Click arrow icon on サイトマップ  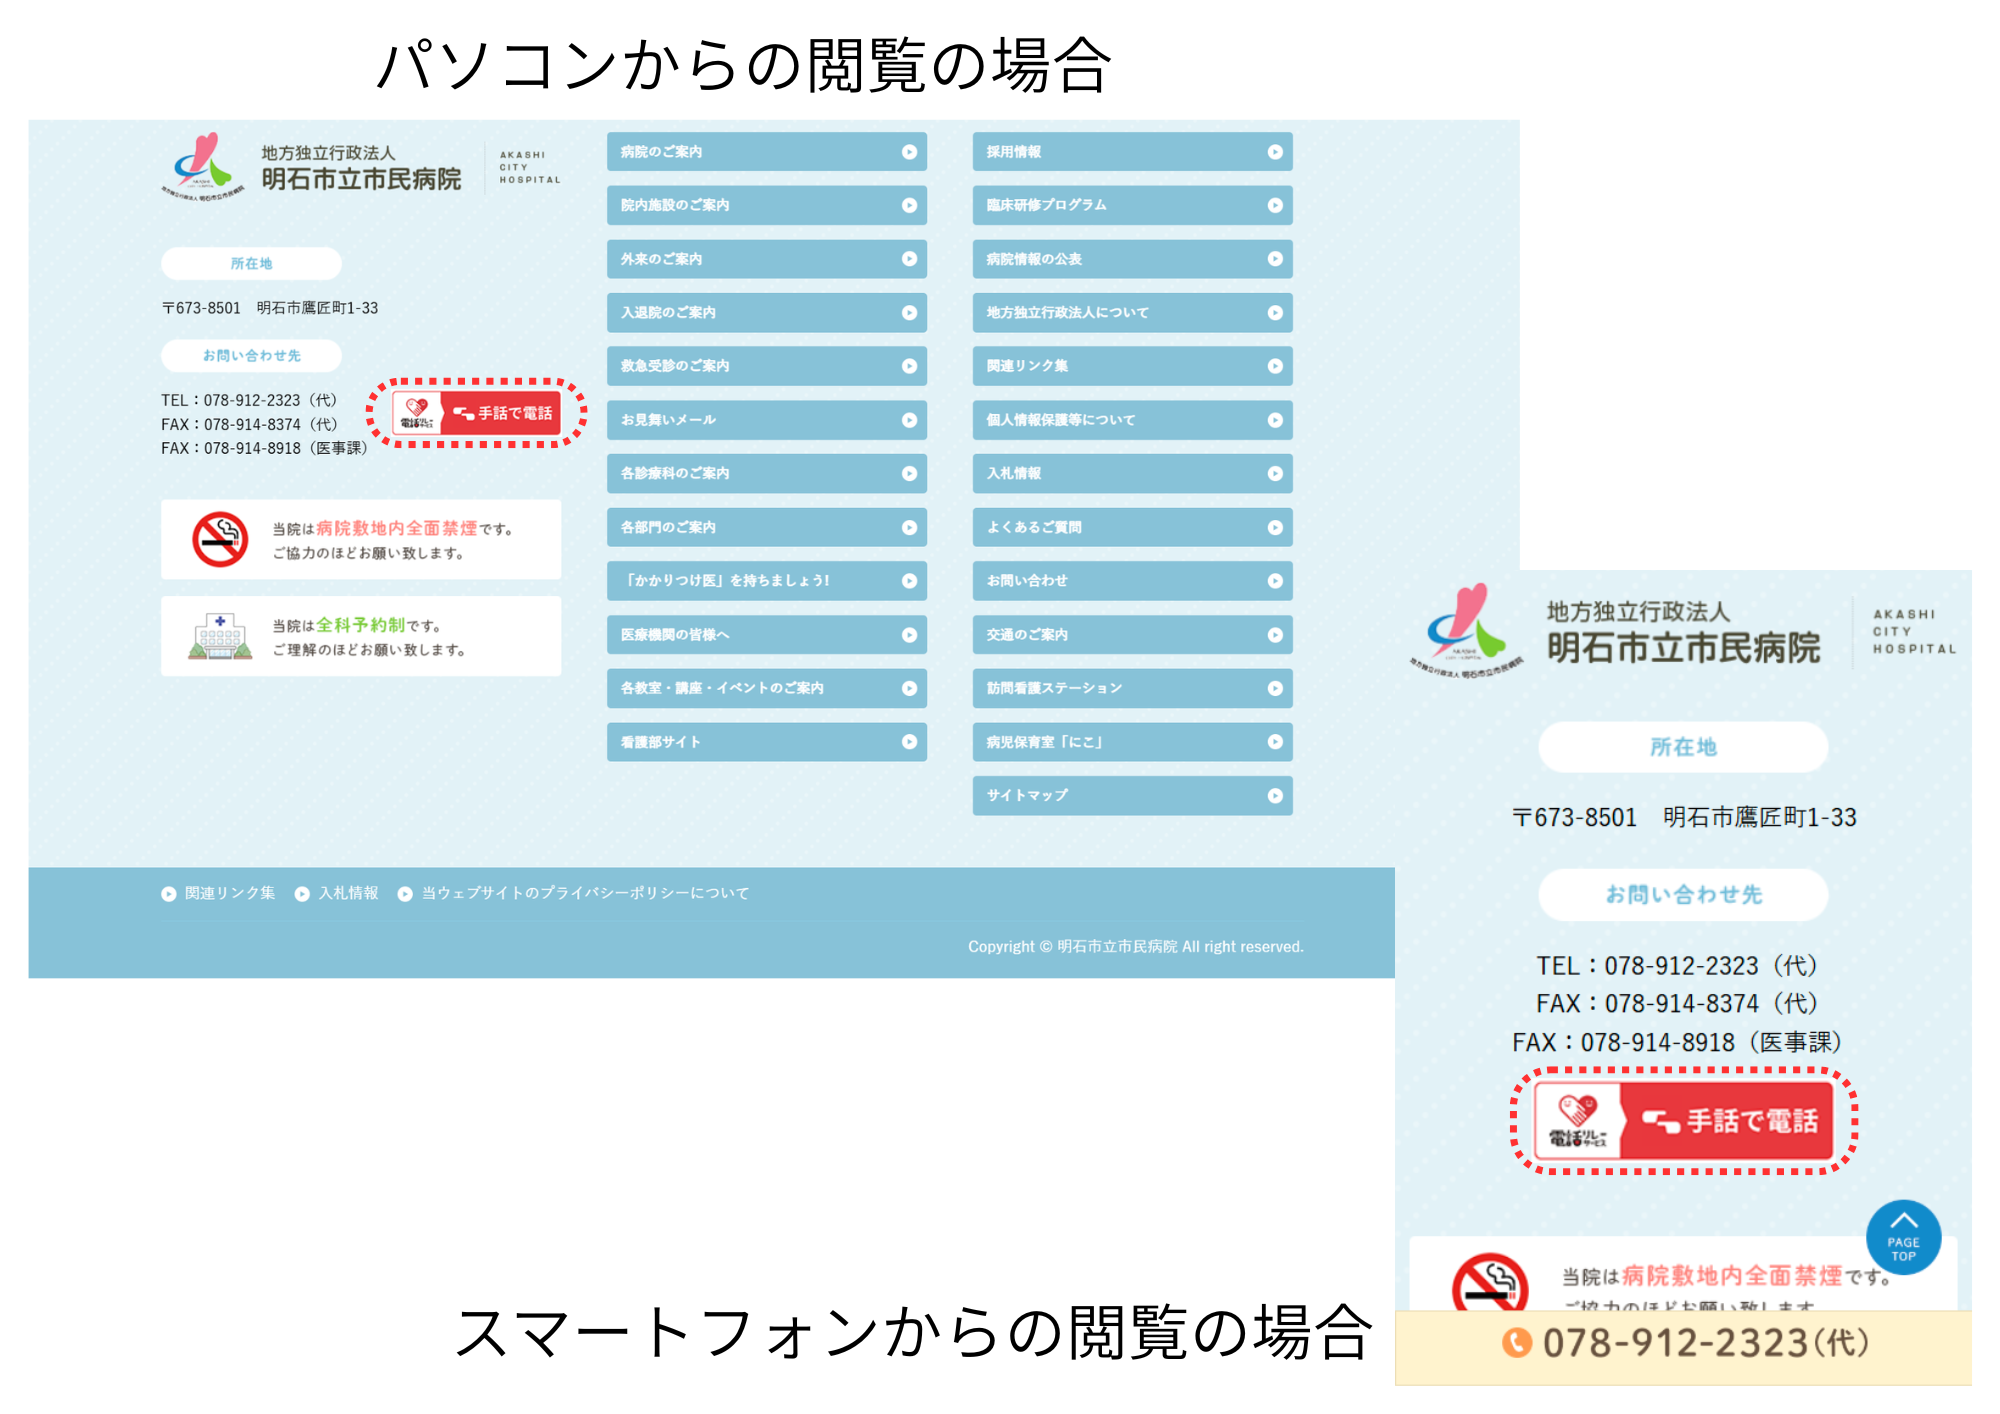click(1275, 796)
